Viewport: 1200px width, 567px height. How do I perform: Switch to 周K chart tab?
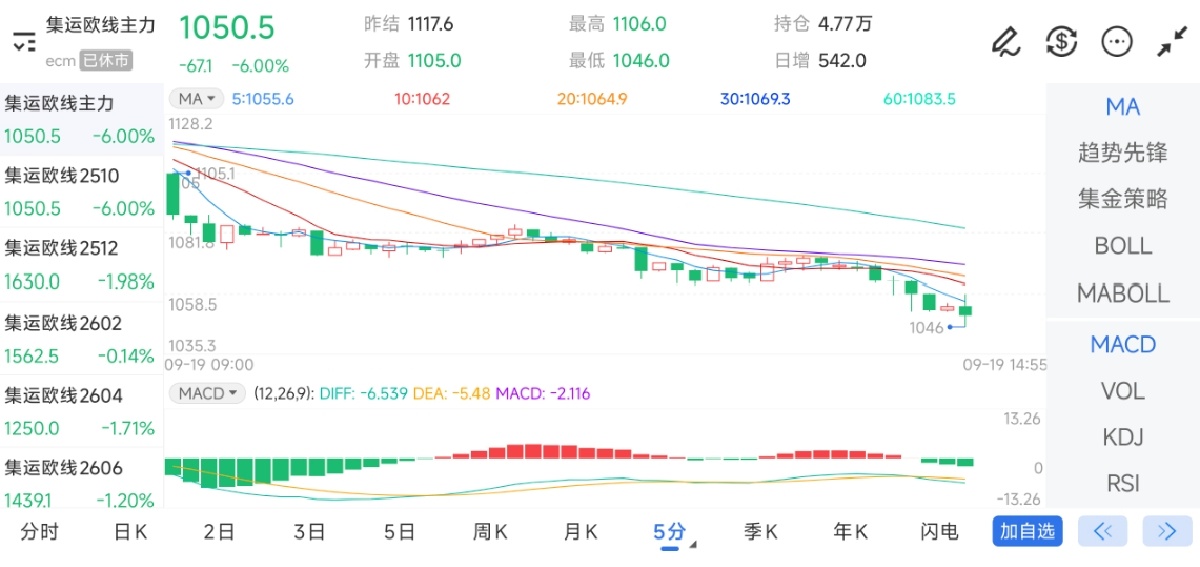(x=490, y=532)
